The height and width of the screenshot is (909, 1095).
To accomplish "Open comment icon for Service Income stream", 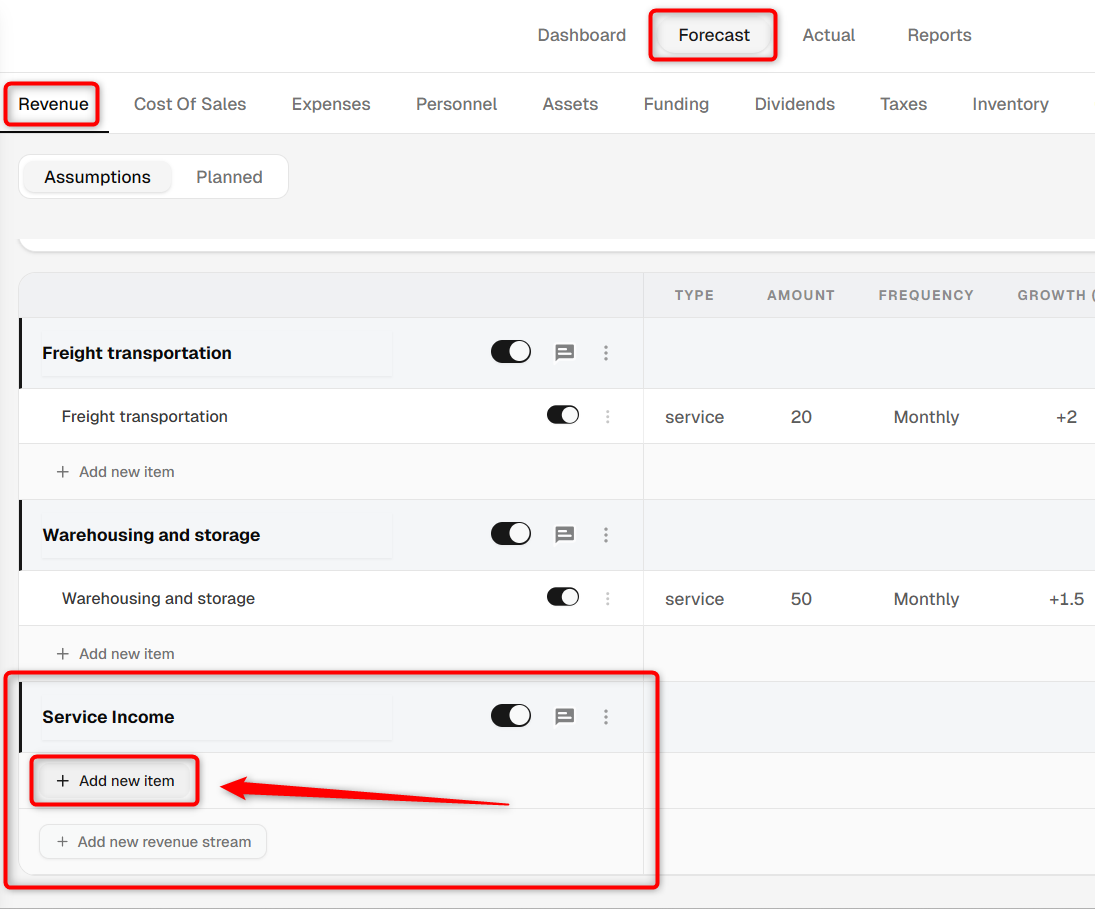I will [564, 716].
